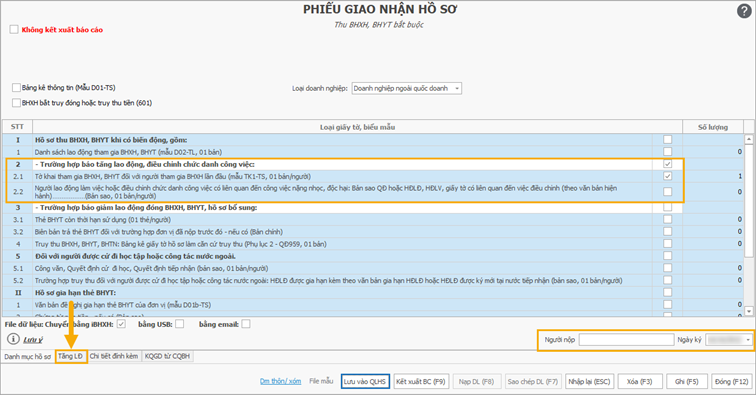
Task: Select row Hồ sơ gia hạn thẻ BHYT
Action: [x=373, y=292]
